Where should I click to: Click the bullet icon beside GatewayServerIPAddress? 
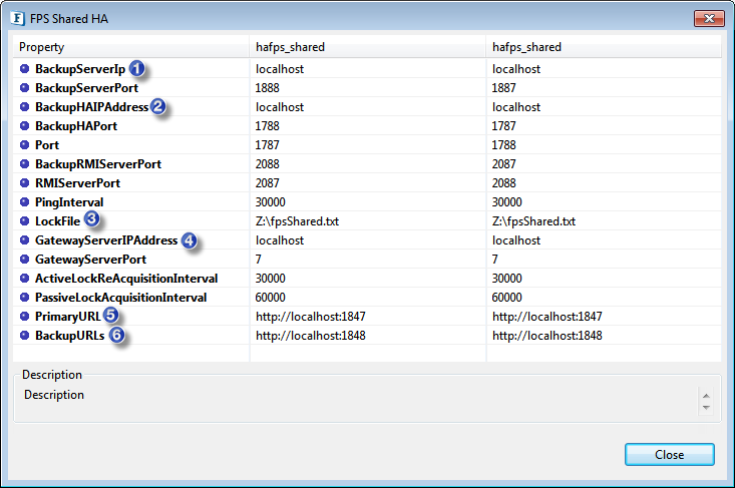24,240
